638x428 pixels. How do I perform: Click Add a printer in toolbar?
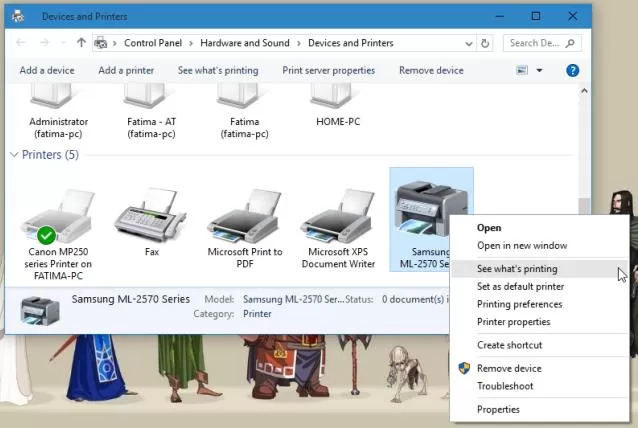pos(126,70)
